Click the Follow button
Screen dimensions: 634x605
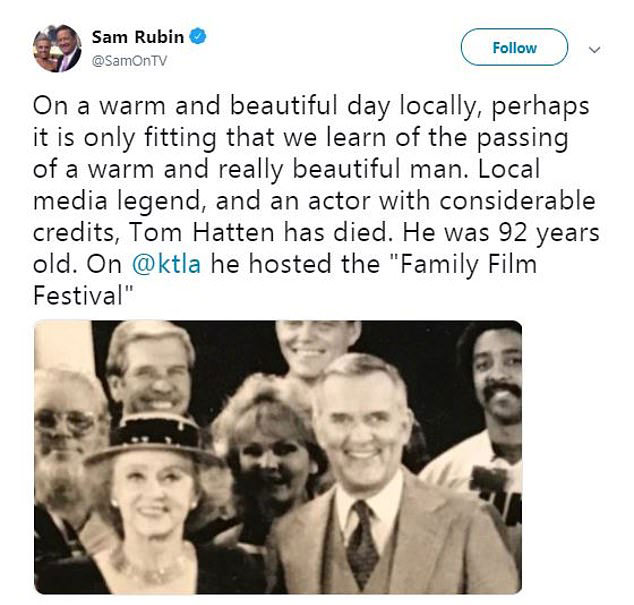point(513,48)
